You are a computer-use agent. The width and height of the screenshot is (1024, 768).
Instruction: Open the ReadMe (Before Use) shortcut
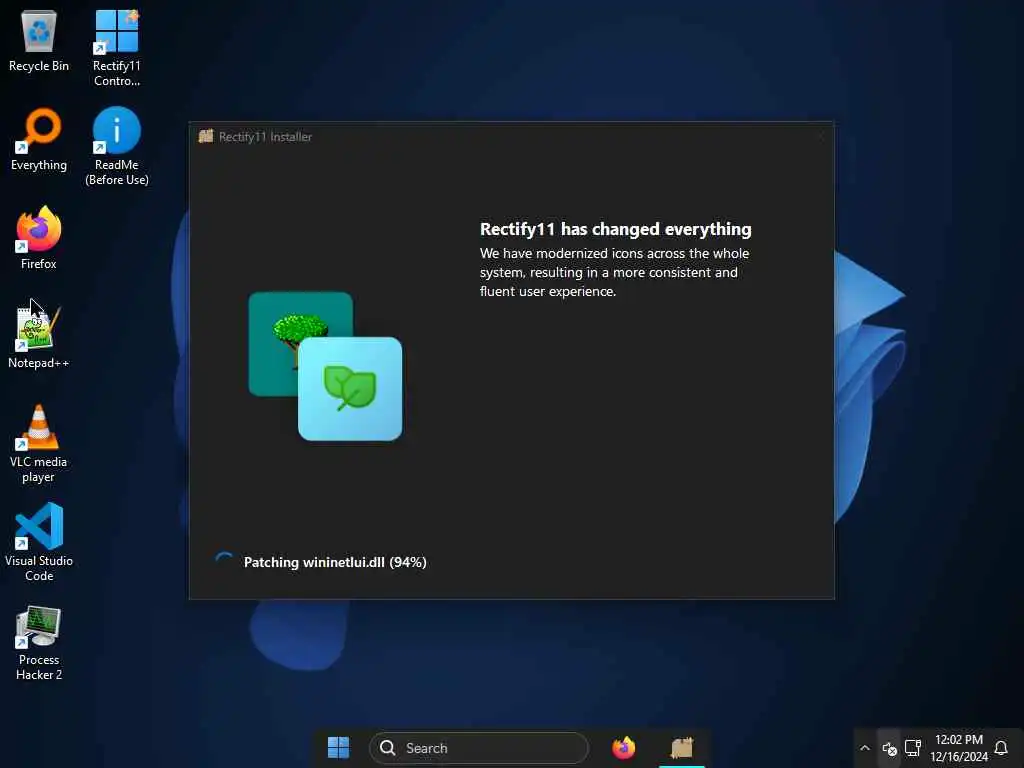pyautogui.click(x=116, y=147)
